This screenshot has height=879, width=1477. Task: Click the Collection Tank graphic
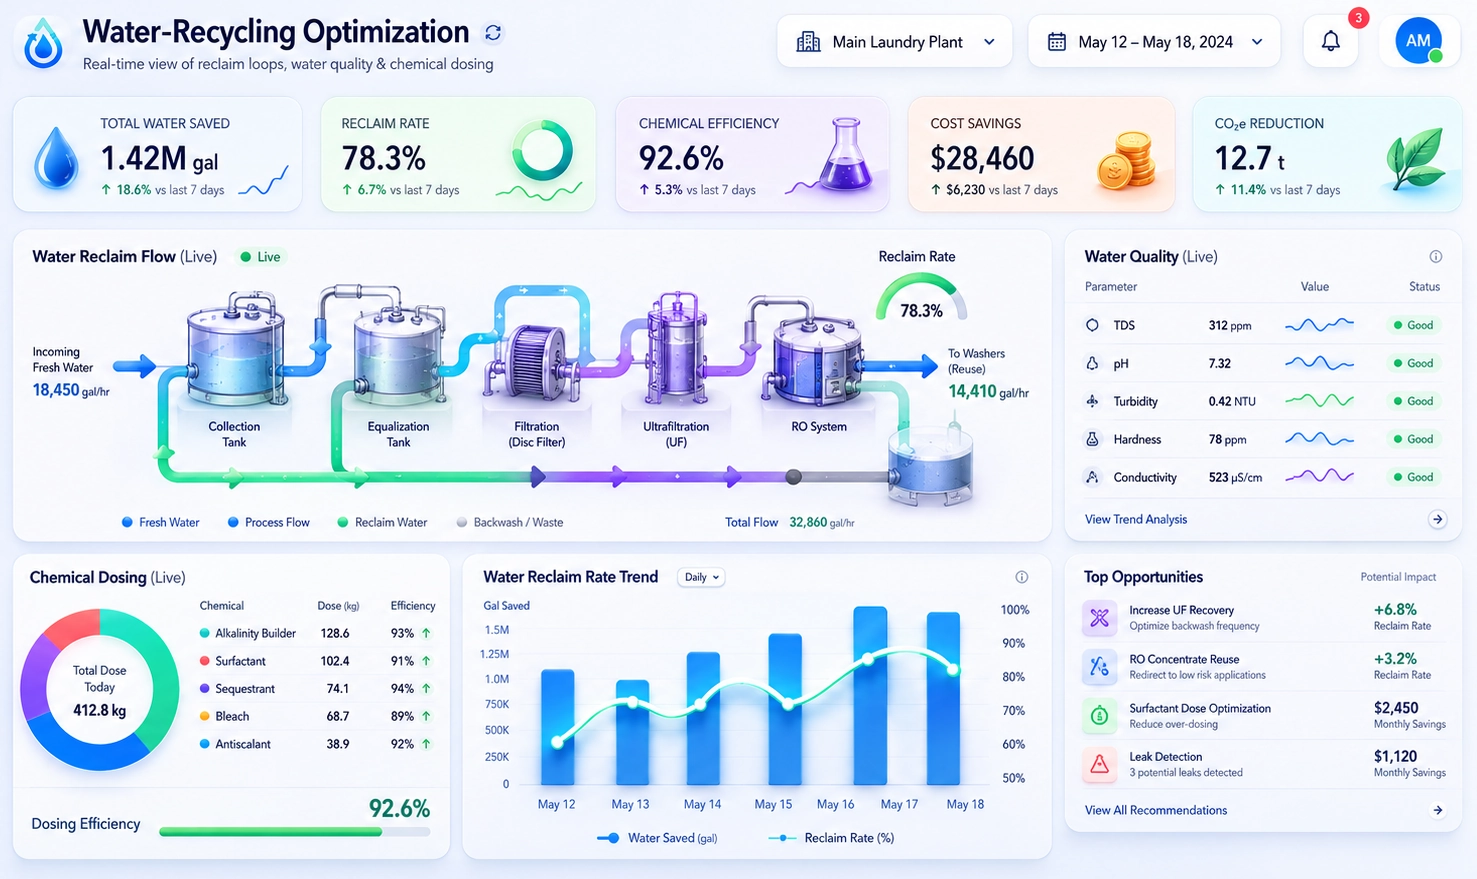coord(236,350)
